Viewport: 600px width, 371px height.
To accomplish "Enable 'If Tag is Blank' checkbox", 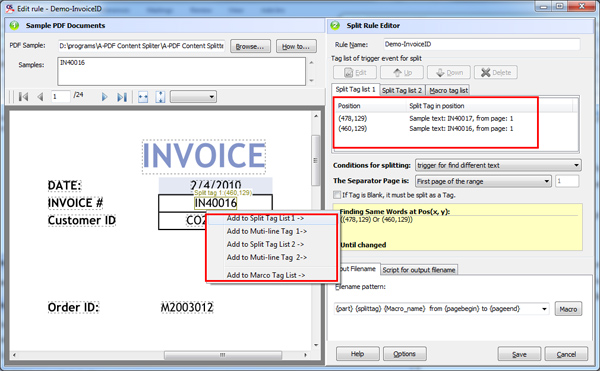I will (x=337, y=195).
